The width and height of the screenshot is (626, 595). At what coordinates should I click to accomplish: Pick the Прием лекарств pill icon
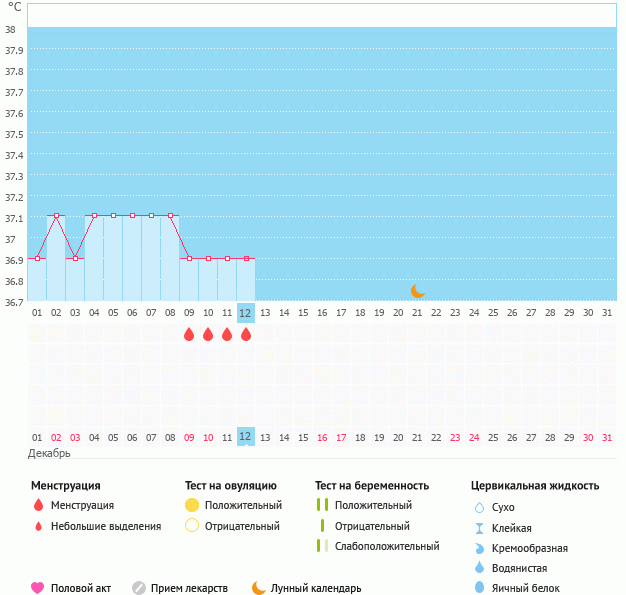click(139, 588)
